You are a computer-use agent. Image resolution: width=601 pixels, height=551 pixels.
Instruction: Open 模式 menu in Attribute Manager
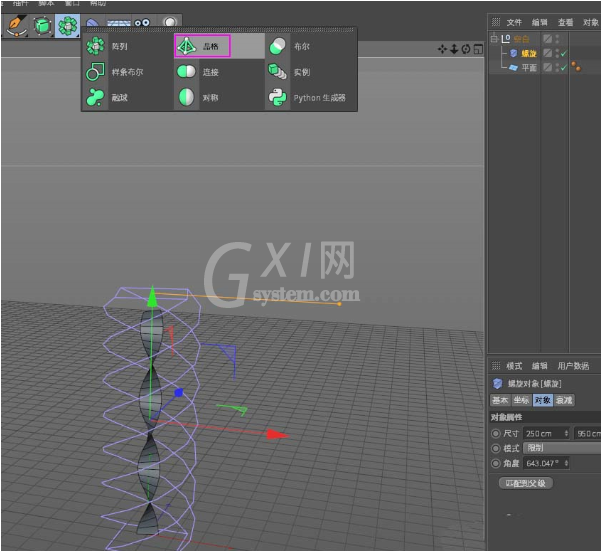tap(514, 366)
